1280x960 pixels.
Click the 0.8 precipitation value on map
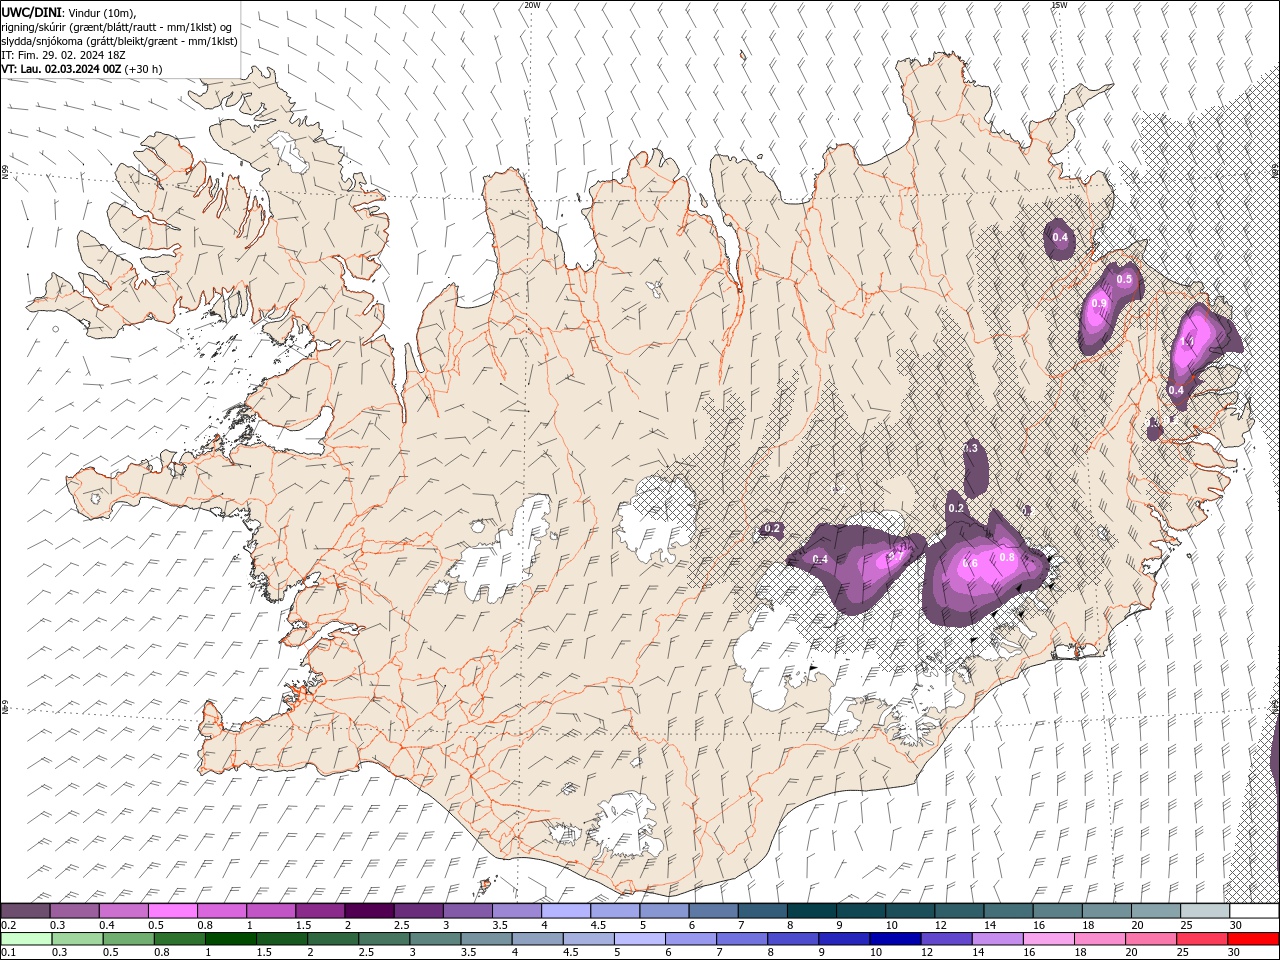[x=1007, y=557]
